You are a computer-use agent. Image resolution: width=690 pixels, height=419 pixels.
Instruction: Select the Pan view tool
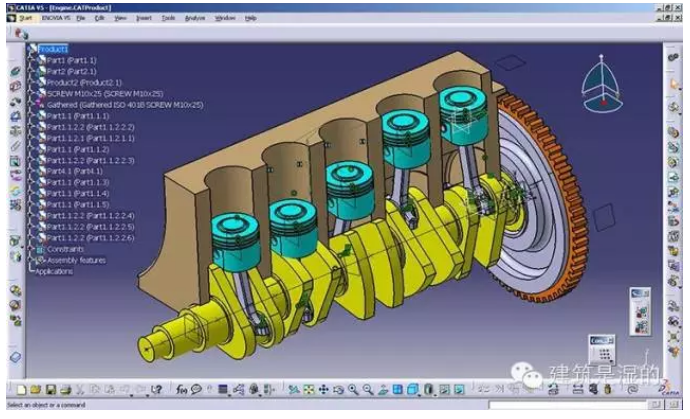323,390
